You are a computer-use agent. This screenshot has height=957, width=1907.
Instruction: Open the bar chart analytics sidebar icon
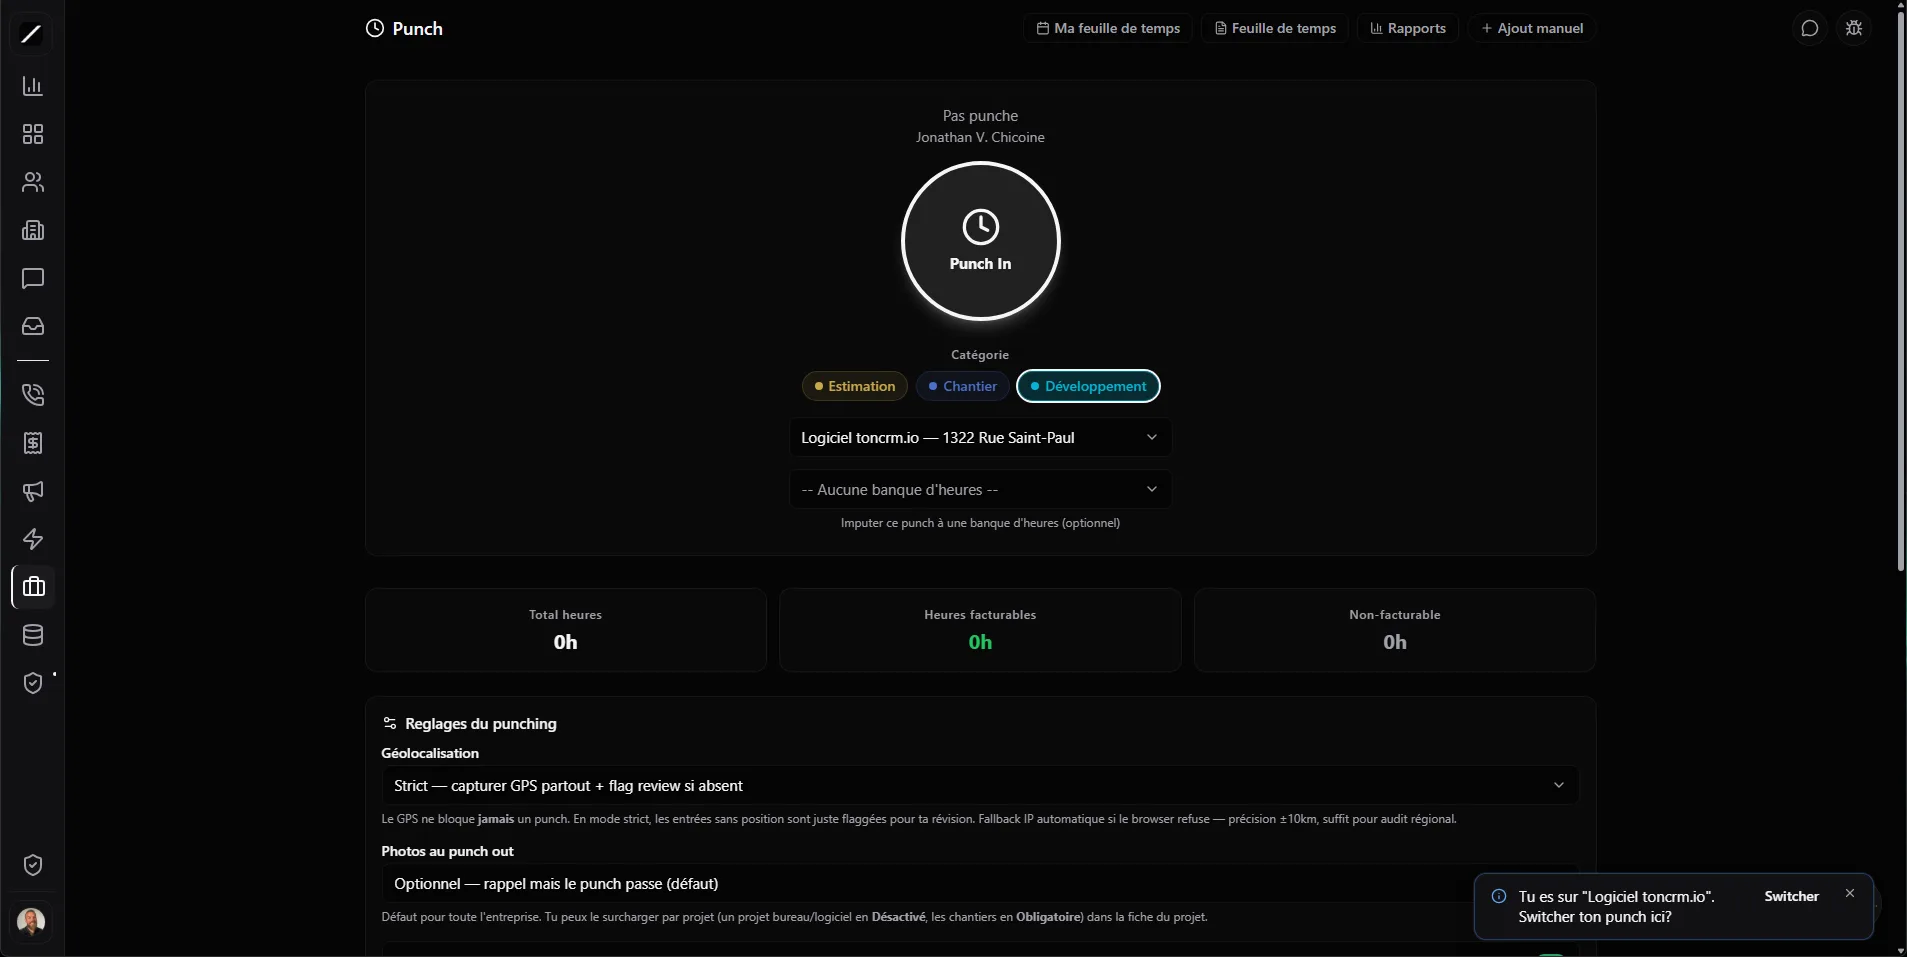coord(33,86)
